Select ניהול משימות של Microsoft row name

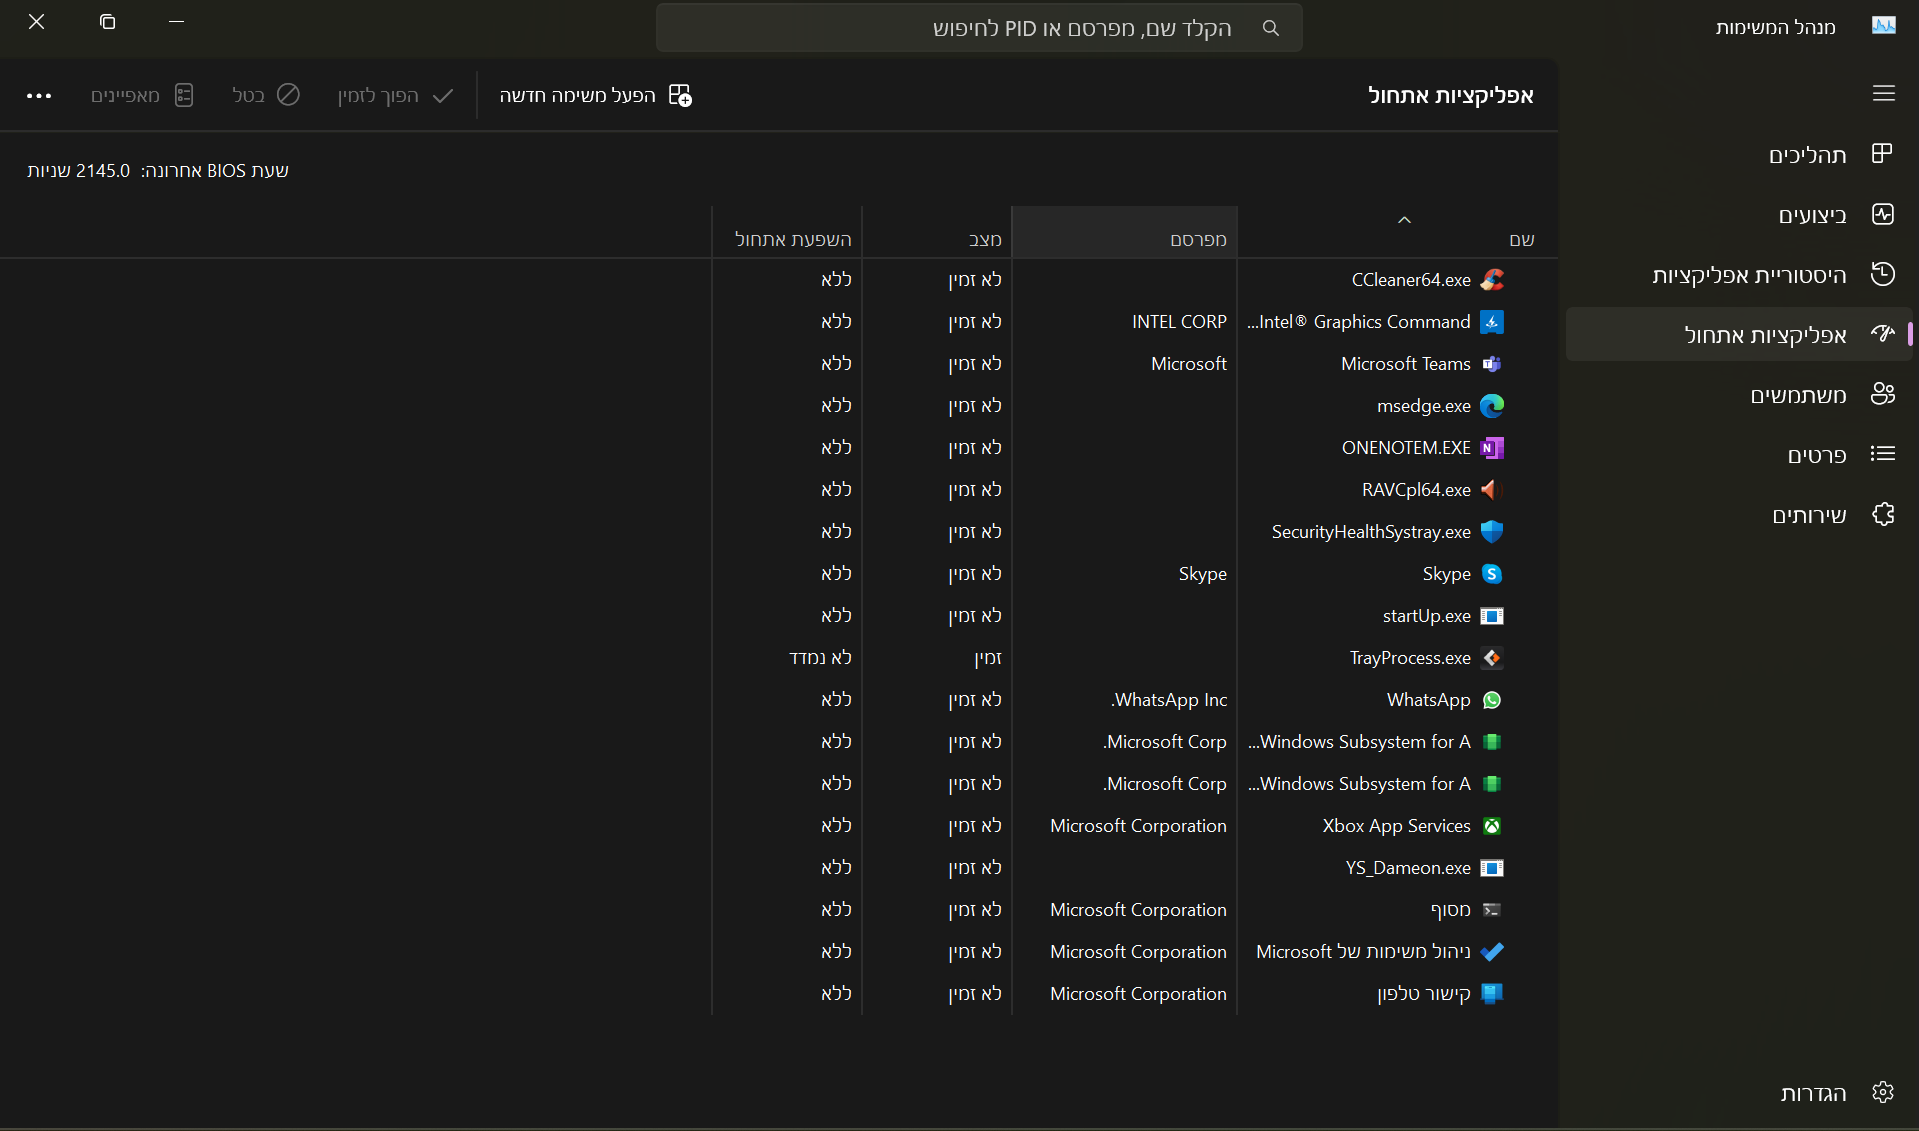click(1363, 952)
